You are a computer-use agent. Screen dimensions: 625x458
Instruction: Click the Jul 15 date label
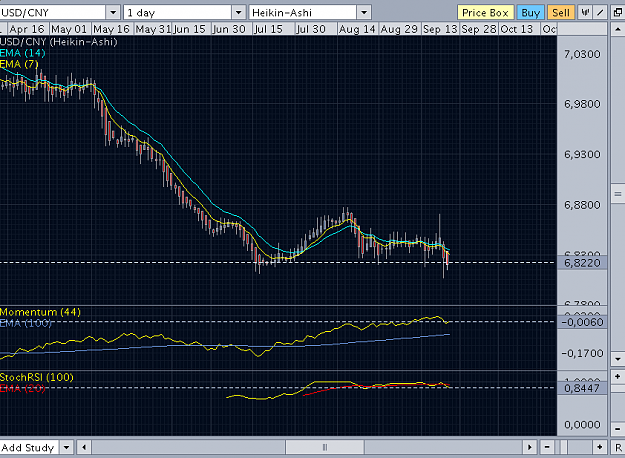268,29
